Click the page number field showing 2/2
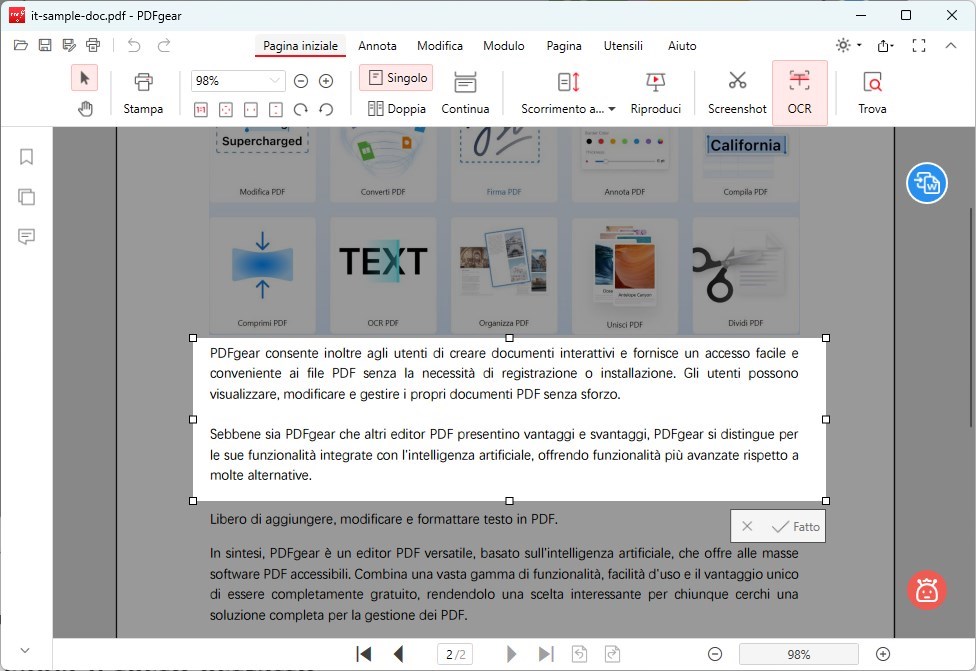This screenshot has width=976, height=671. pos(455,653)
